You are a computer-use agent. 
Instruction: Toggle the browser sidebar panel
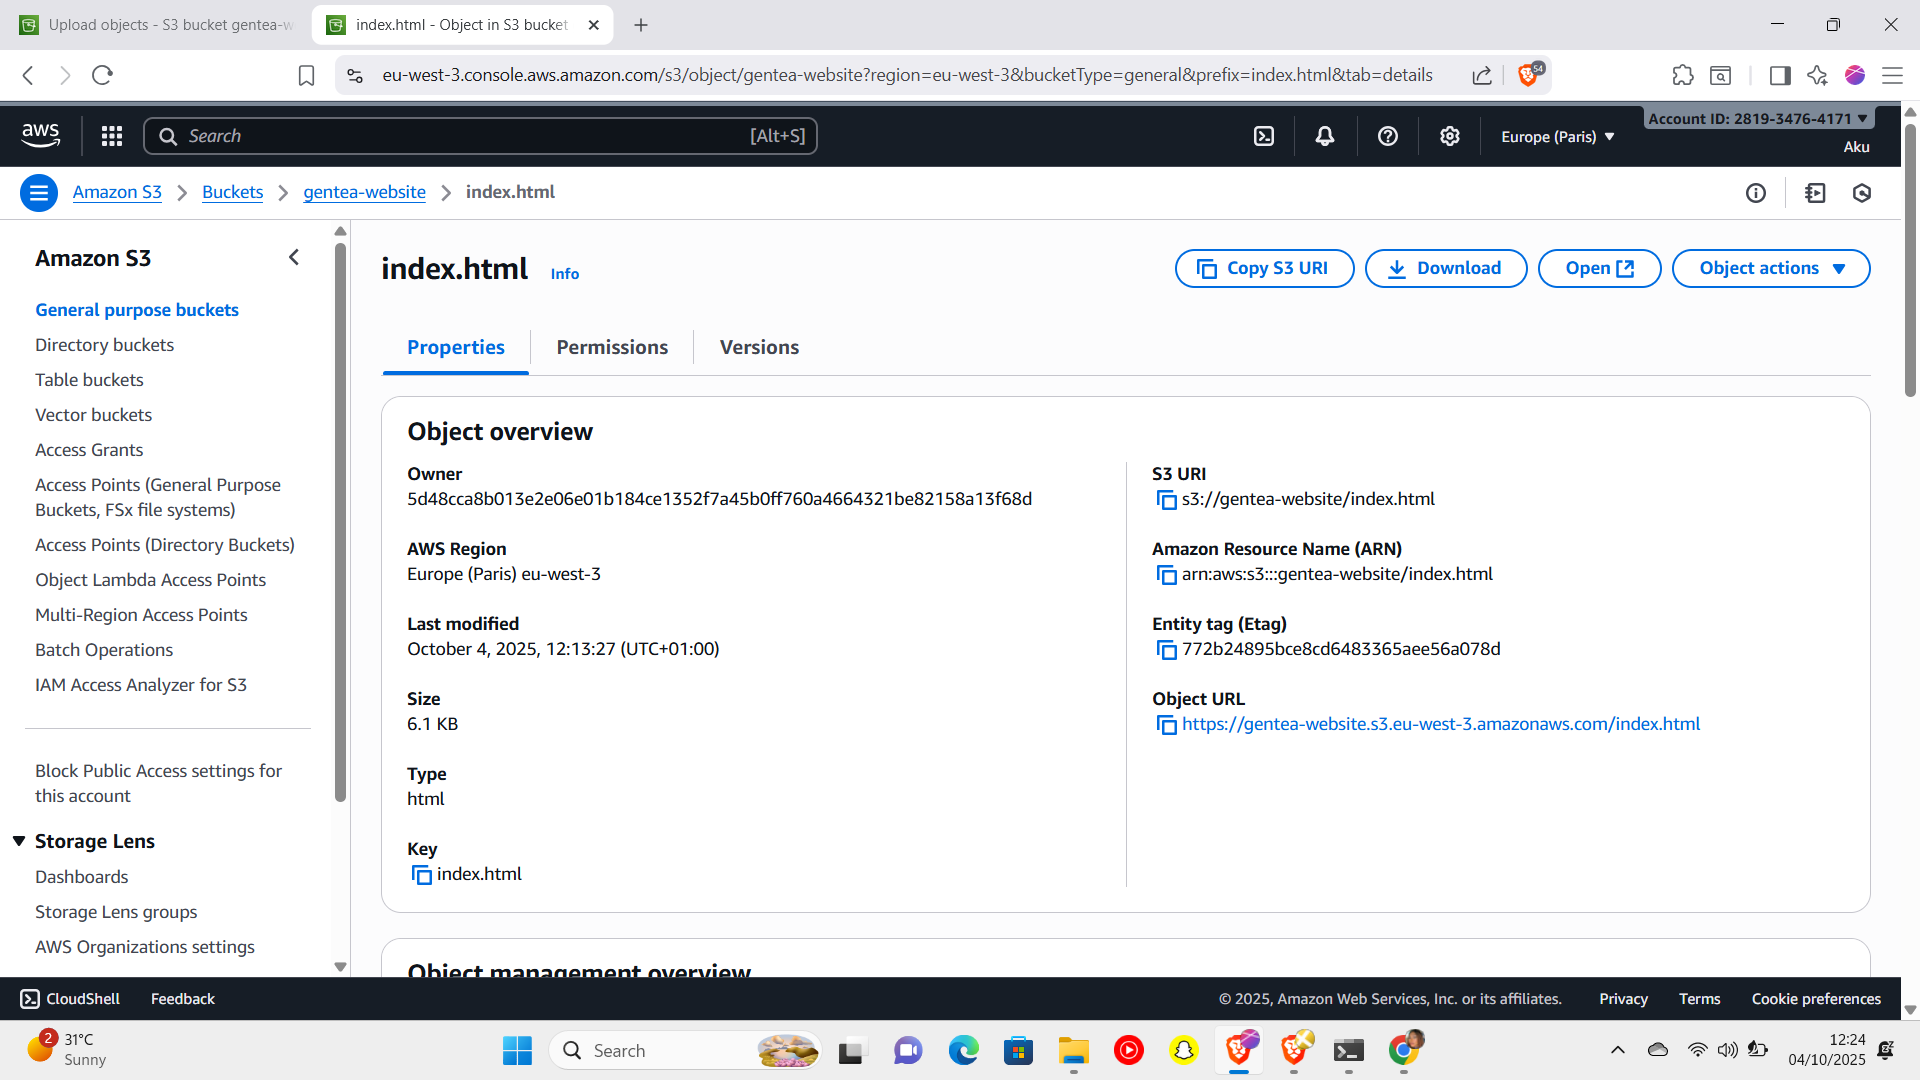click(1780, 75)
